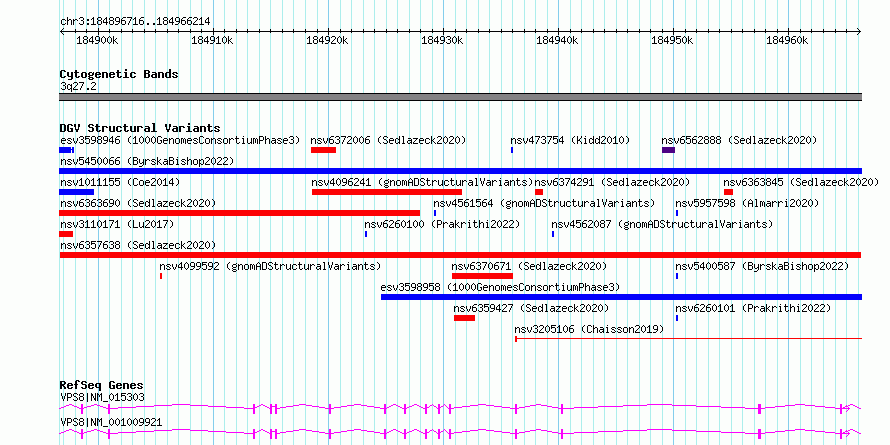
Task: Select the esv3598958 long blue bar
Action: pos(622,297)
